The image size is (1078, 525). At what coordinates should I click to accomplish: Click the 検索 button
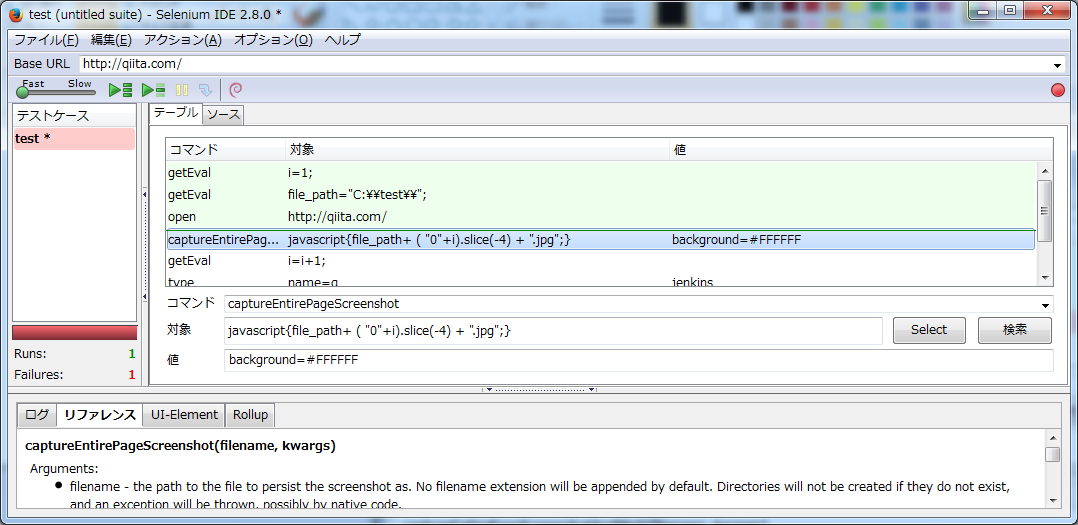[x=1015, y=330]
